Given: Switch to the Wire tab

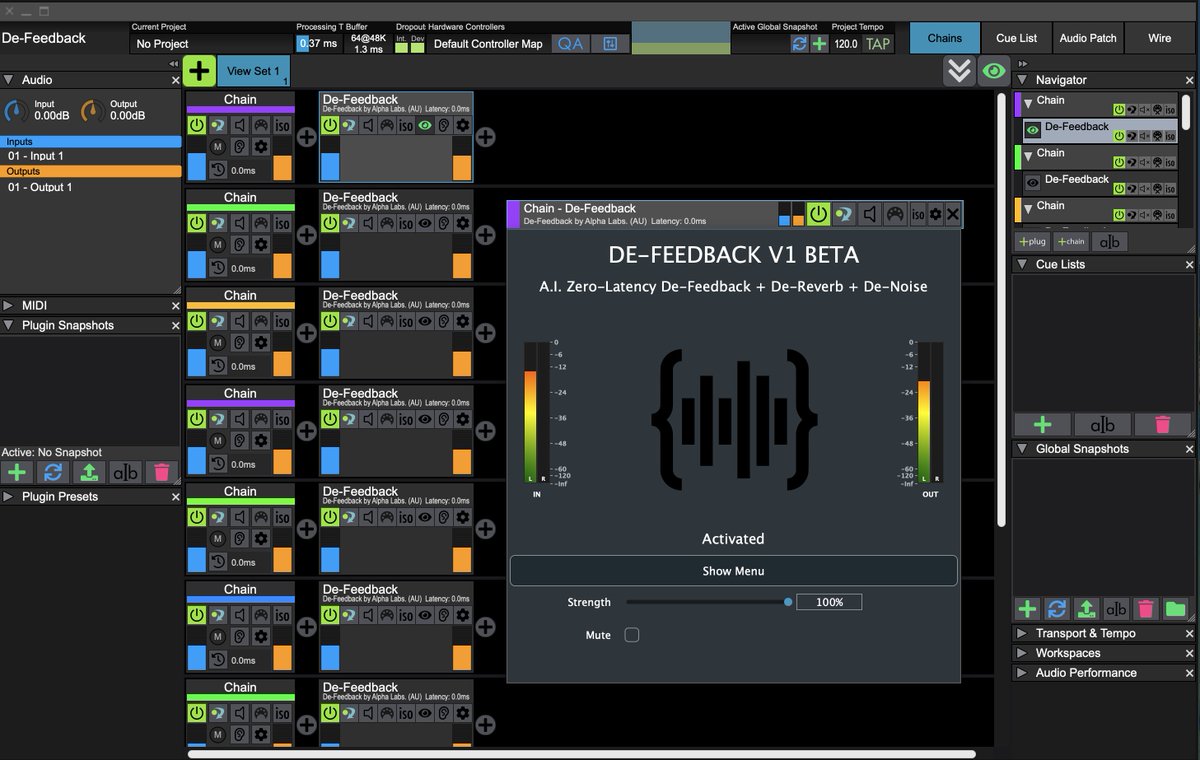Looking at the screenshot, I should (x=1160, y=38).
